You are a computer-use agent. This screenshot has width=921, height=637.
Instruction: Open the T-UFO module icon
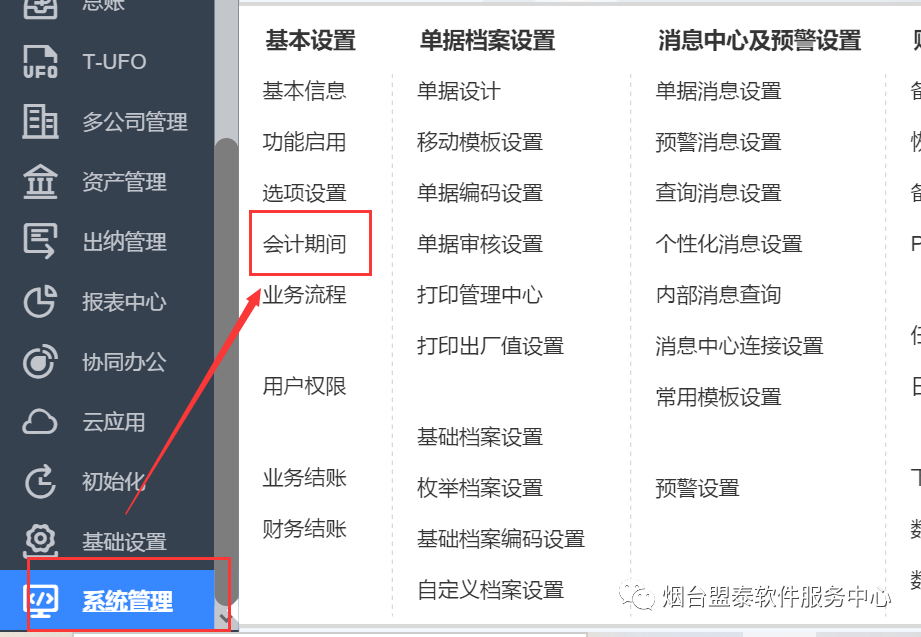(40, 62)
